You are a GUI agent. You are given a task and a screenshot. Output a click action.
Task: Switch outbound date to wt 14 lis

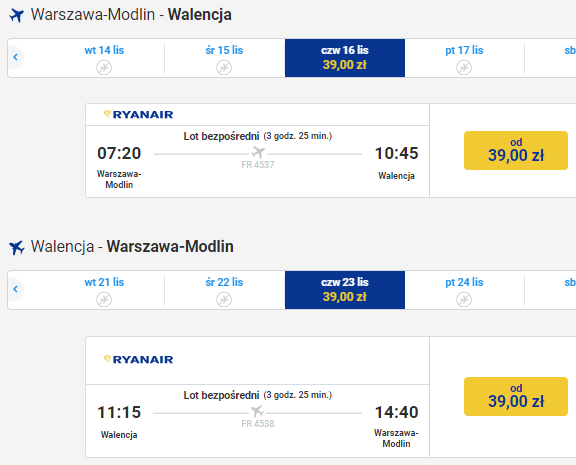pyautogui.click(x=104, y=58)
